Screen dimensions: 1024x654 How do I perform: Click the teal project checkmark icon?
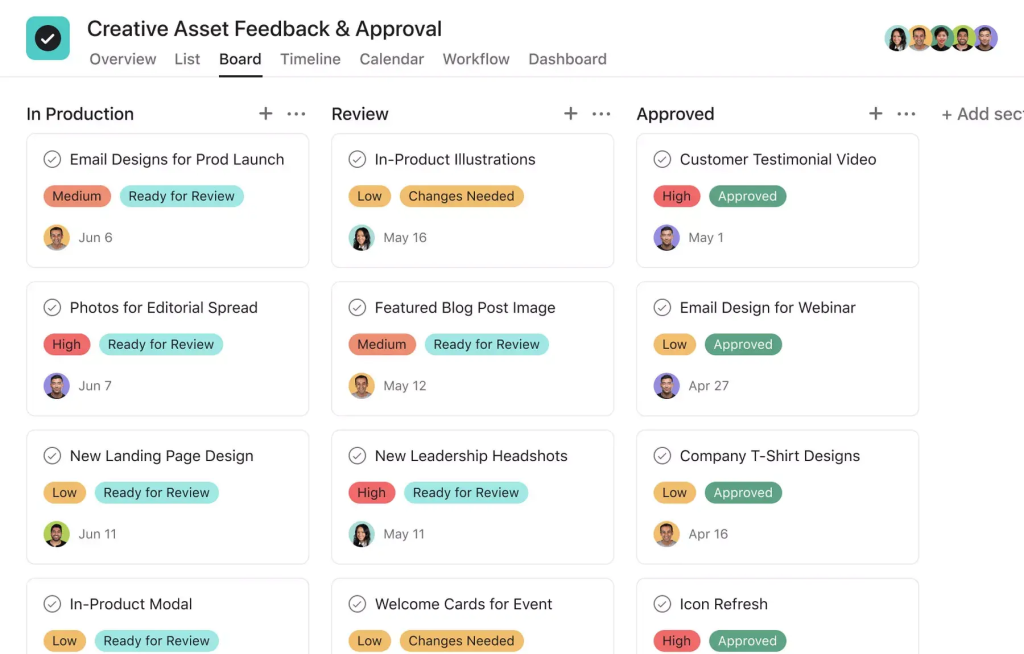pos(48,39)
